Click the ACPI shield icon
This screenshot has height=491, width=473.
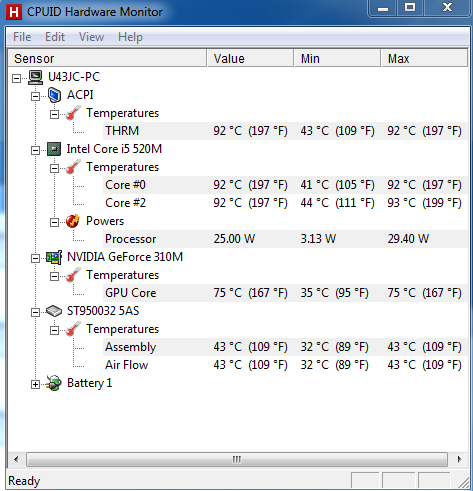tap(54, 95)
